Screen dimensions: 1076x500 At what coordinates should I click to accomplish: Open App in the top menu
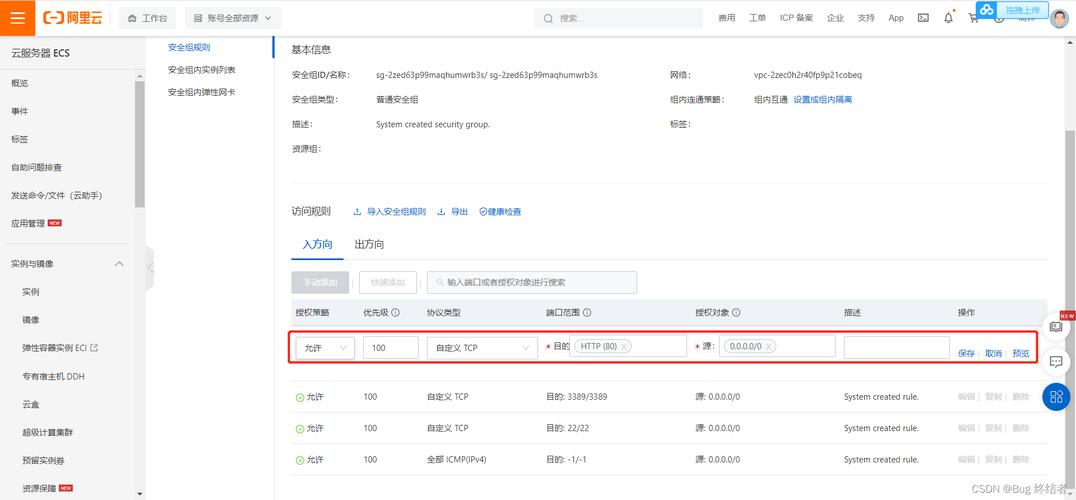tap(896, 19)
